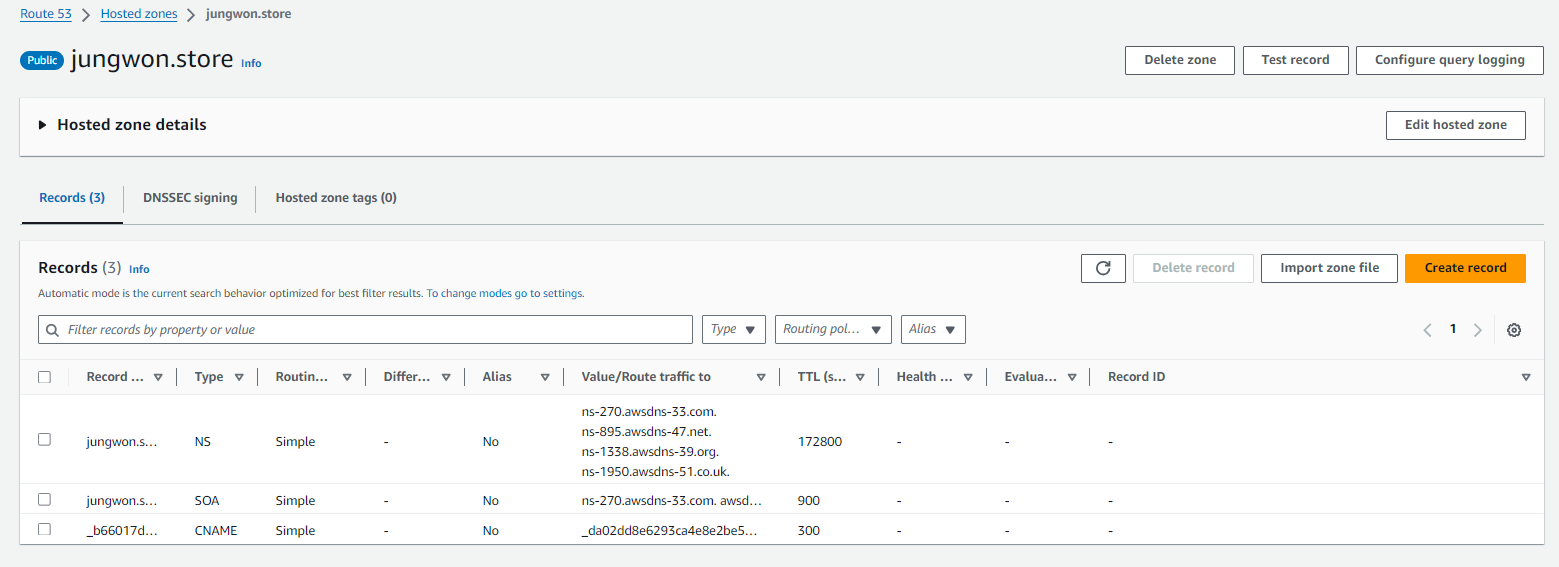Switch to Hosted zone tags (0) tab
Screen dimensions: 1559x567
tap(336, 198)
